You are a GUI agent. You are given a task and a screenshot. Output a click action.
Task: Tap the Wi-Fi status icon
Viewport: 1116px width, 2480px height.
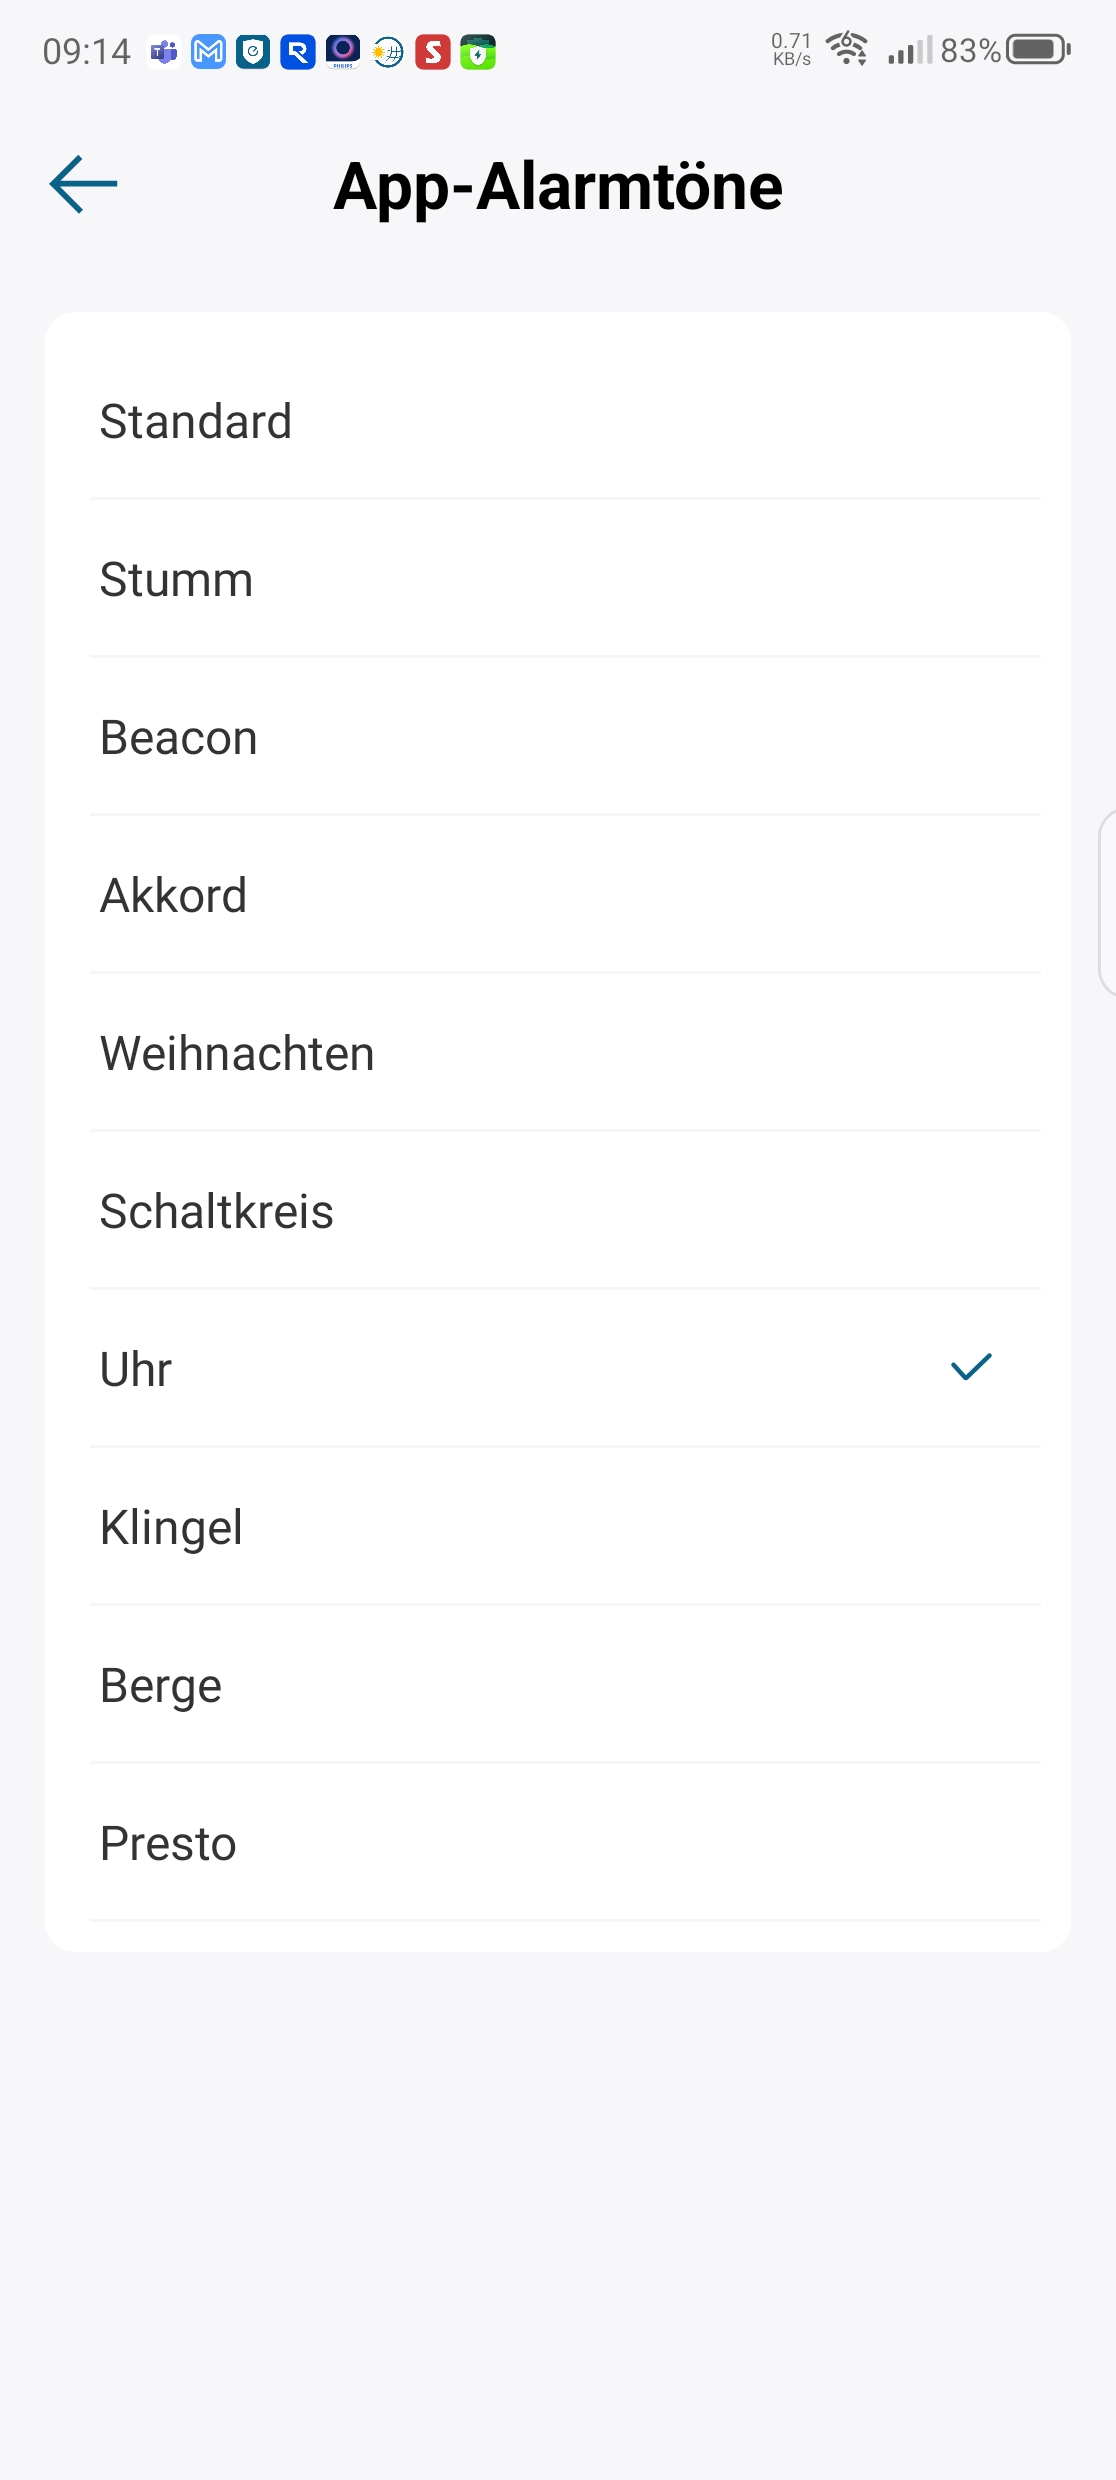tap(847, 49)
